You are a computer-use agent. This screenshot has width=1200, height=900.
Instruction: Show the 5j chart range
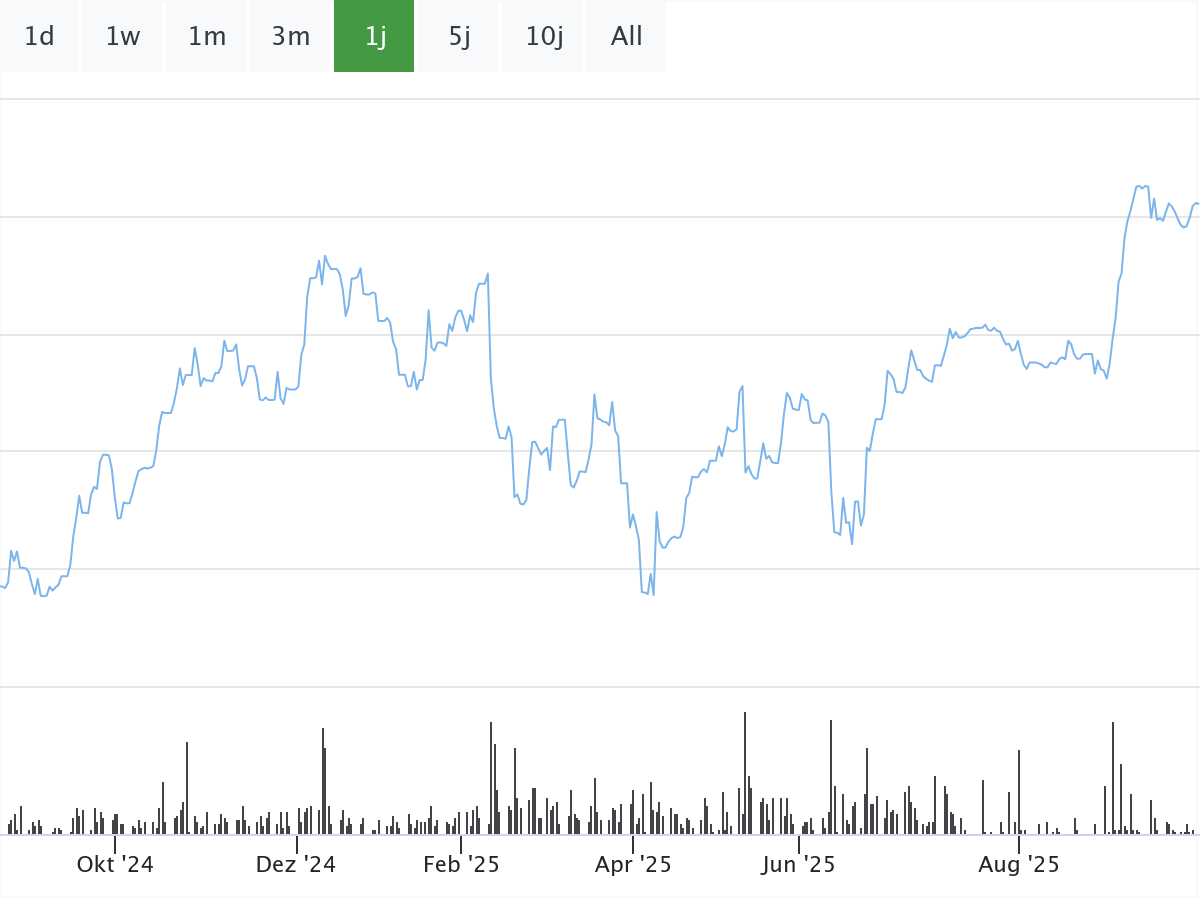pyautogui.click(x=459, y=37)
